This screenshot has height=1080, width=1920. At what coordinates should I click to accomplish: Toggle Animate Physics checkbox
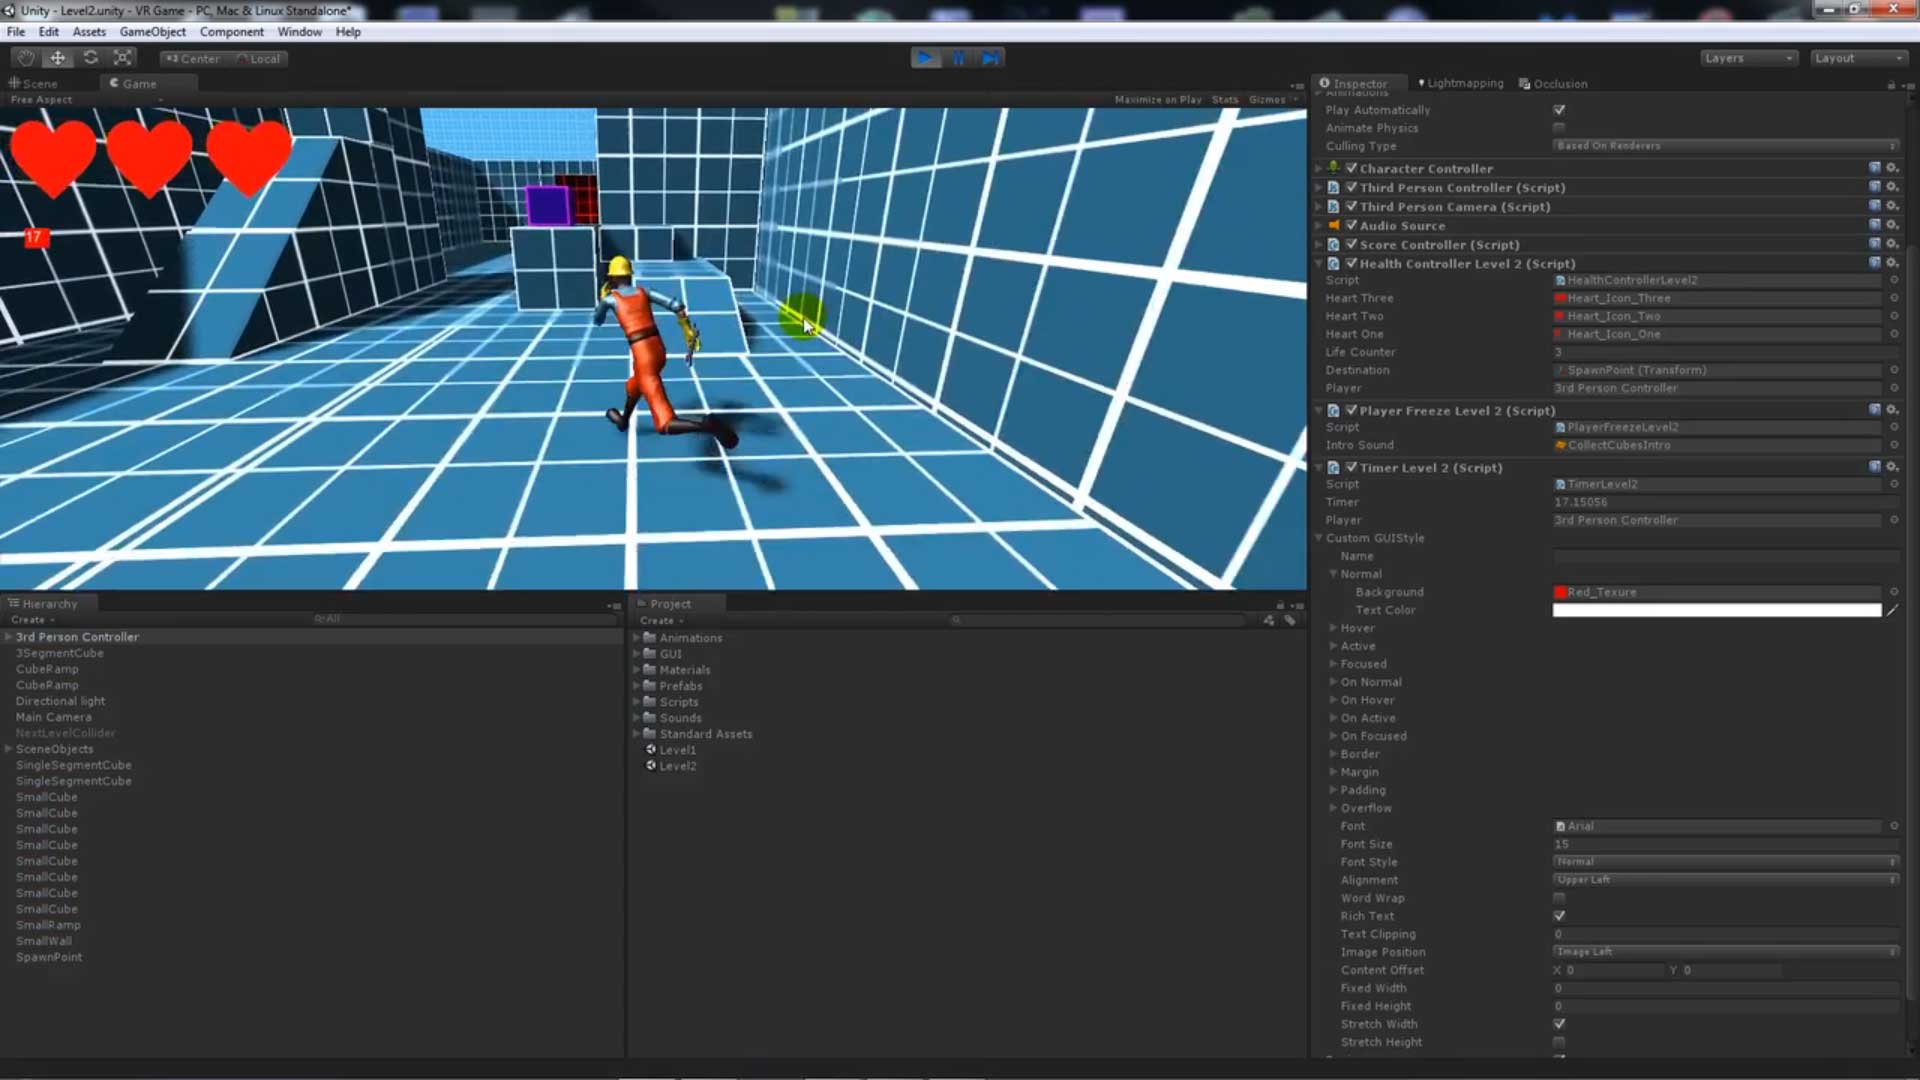1559,128
